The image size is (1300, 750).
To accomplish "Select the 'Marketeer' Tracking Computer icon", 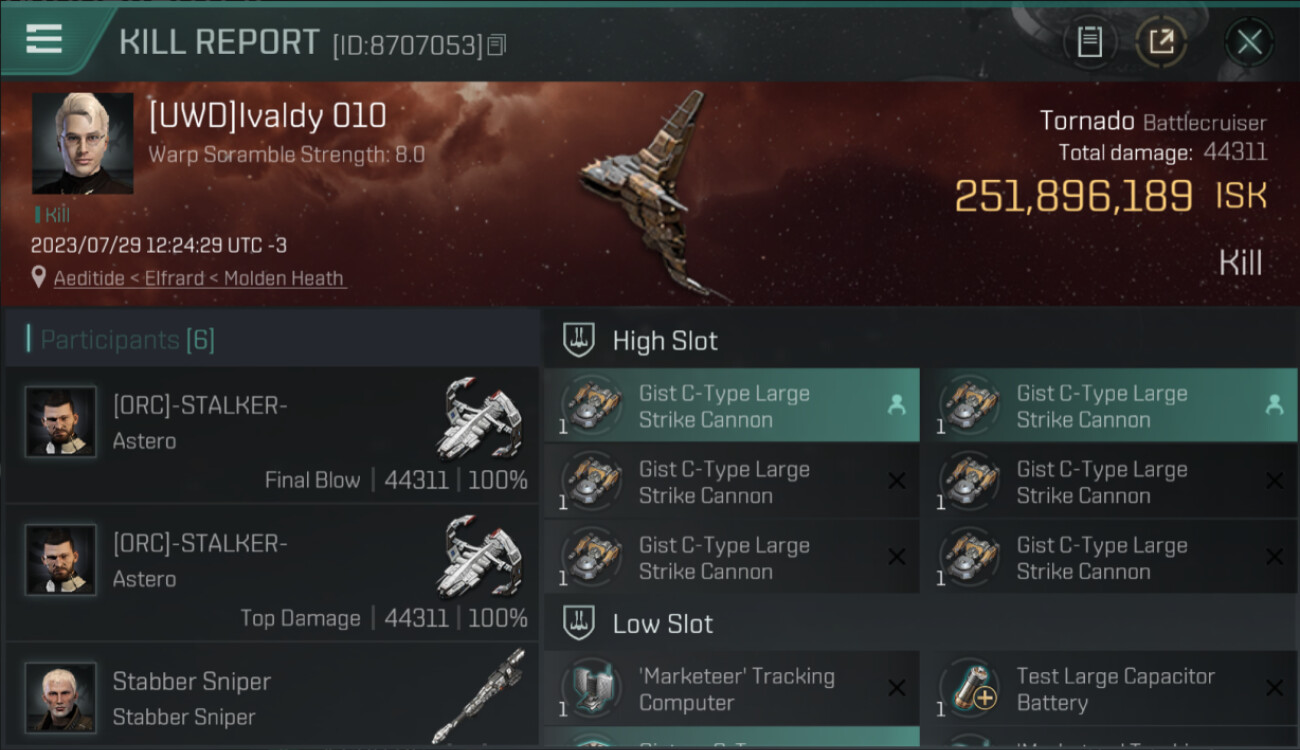I will coord(590,689).
